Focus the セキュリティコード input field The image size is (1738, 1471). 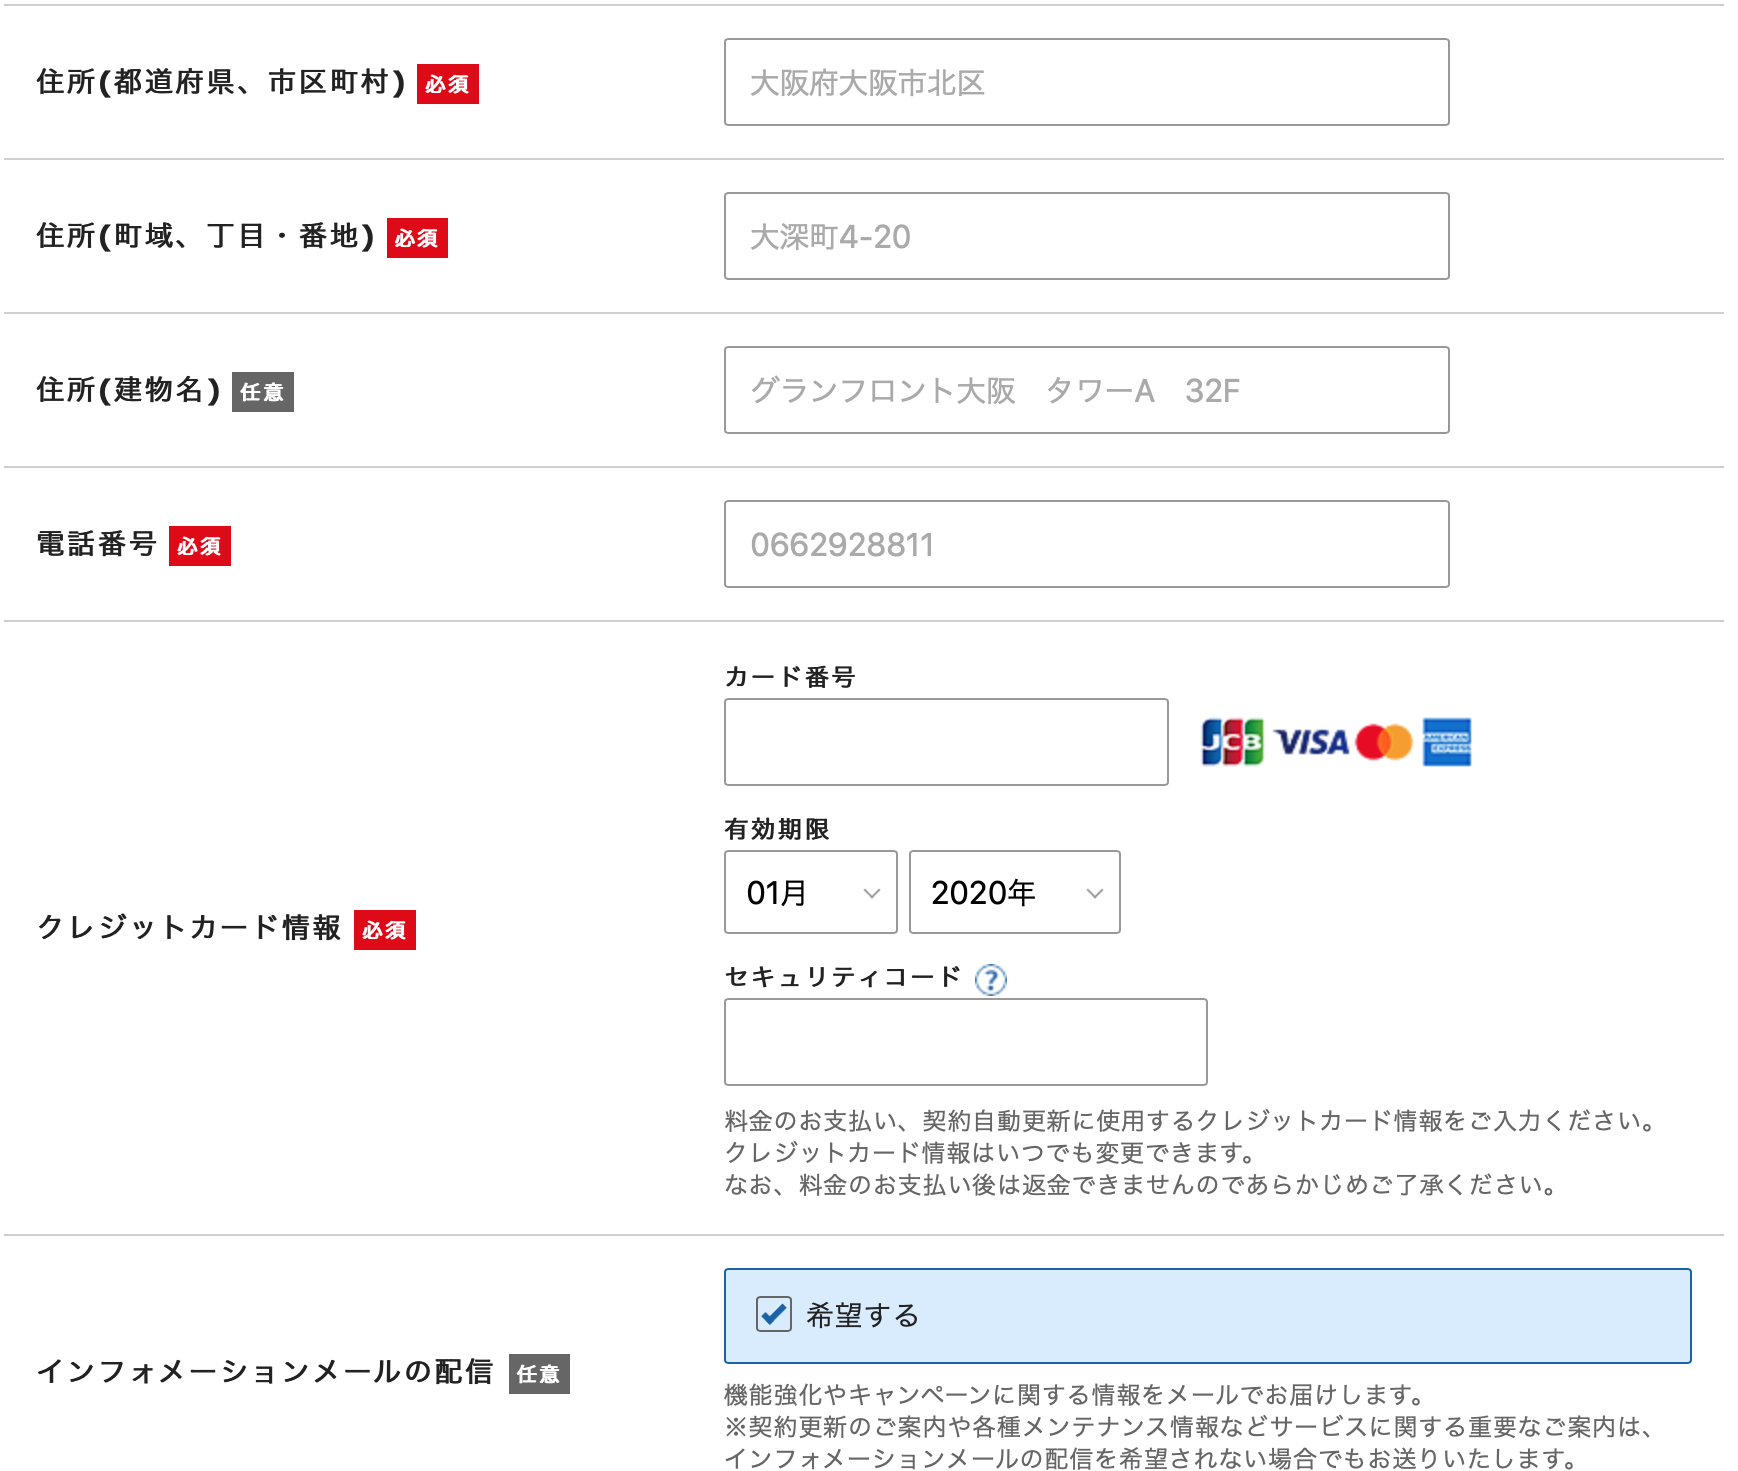coord(965,1042)
